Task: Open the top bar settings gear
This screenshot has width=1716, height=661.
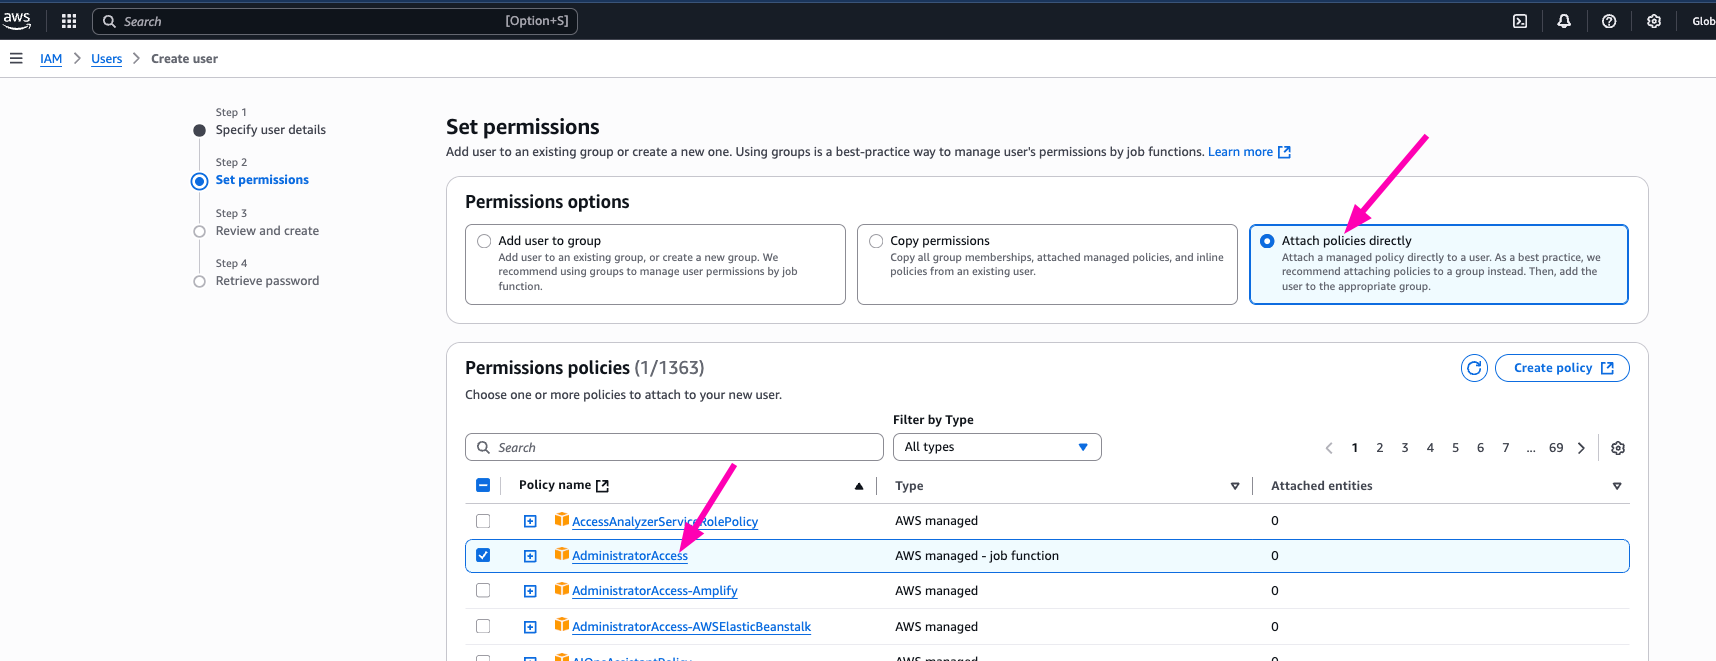Action: point(1654,21)
